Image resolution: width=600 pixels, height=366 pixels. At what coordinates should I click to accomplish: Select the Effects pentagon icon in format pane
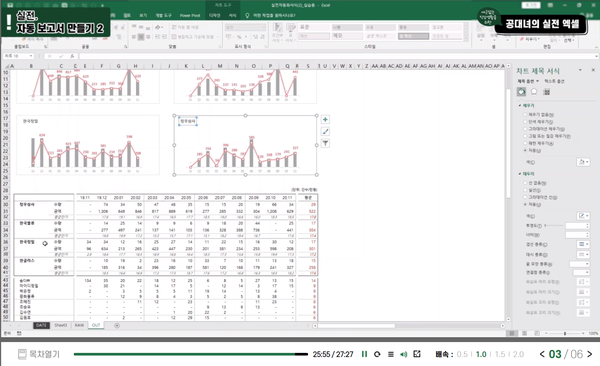click(534, 92)
